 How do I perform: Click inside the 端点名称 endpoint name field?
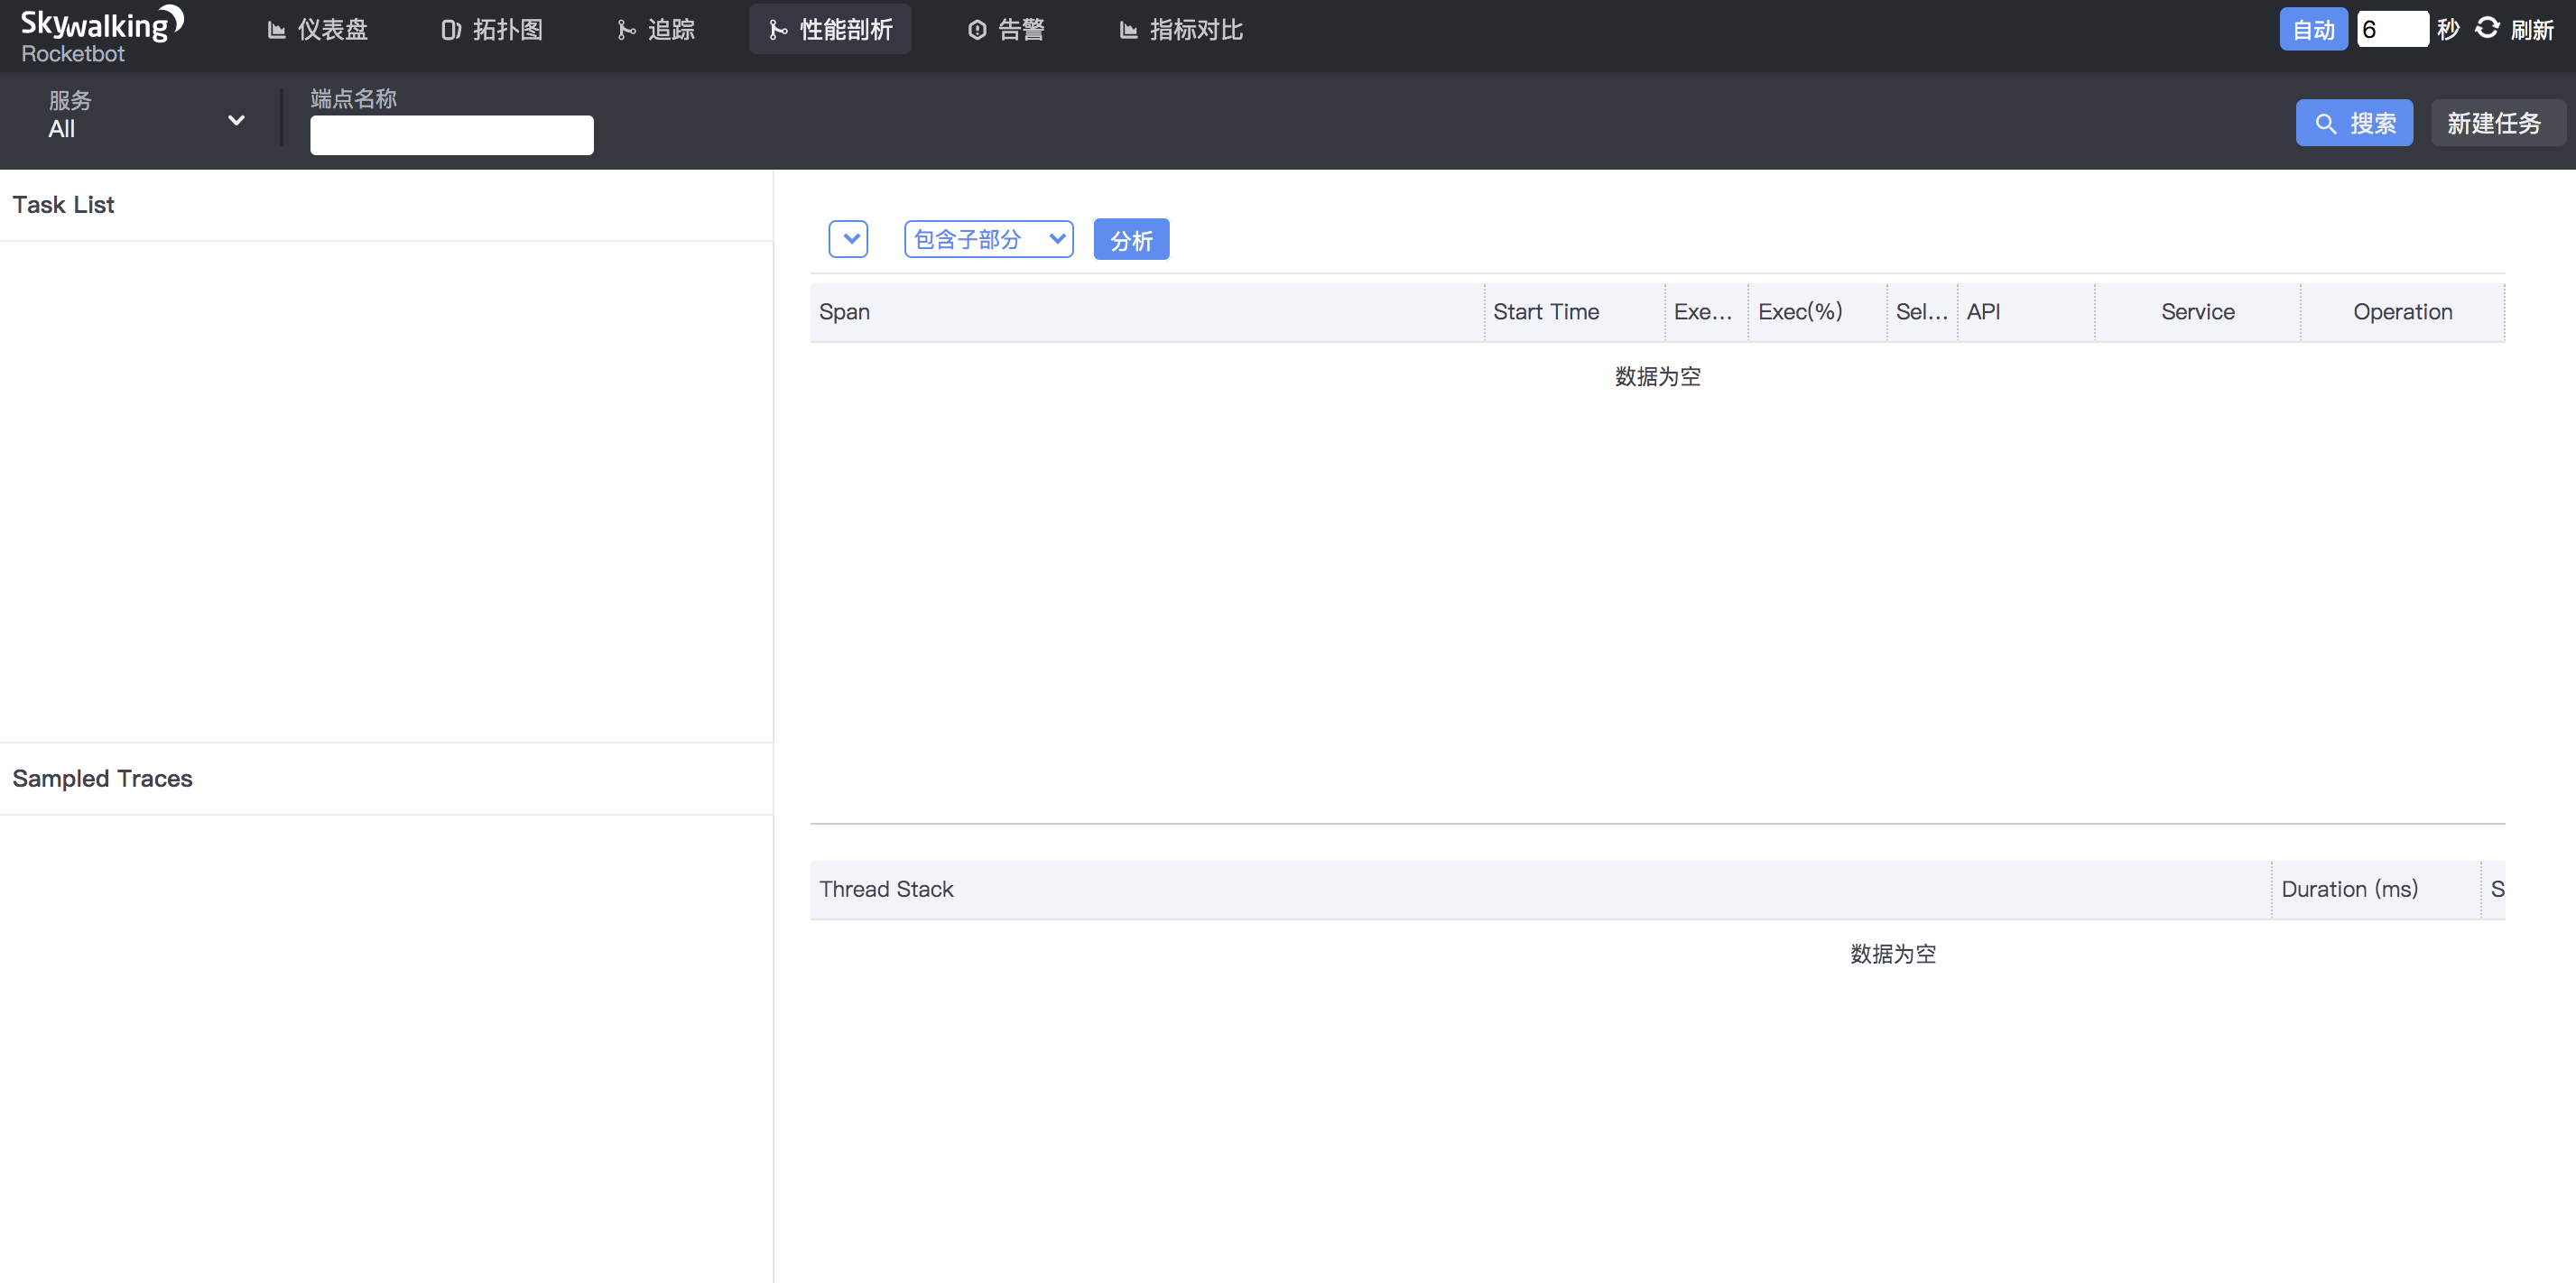click(451, 135)
